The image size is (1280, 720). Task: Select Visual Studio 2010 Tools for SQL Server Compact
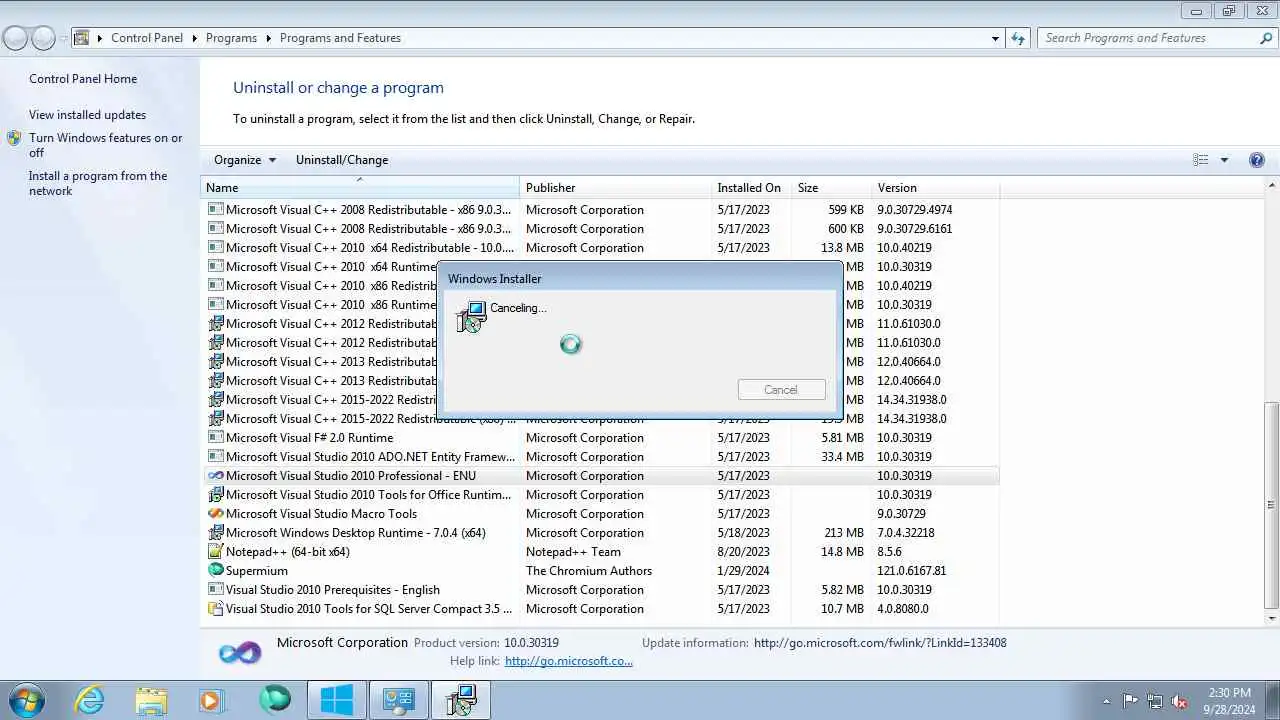pos(600,609)
